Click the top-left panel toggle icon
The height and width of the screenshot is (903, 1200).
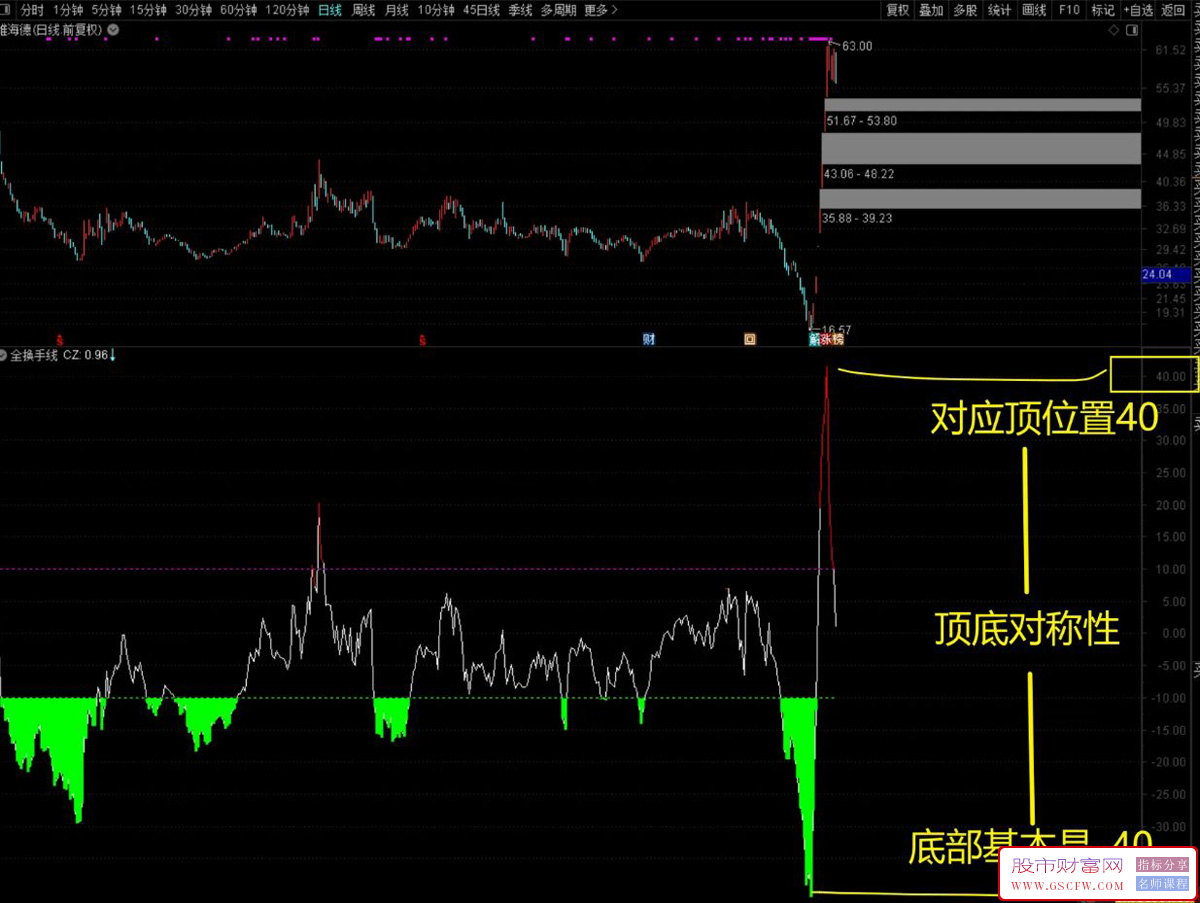point(7,10)
